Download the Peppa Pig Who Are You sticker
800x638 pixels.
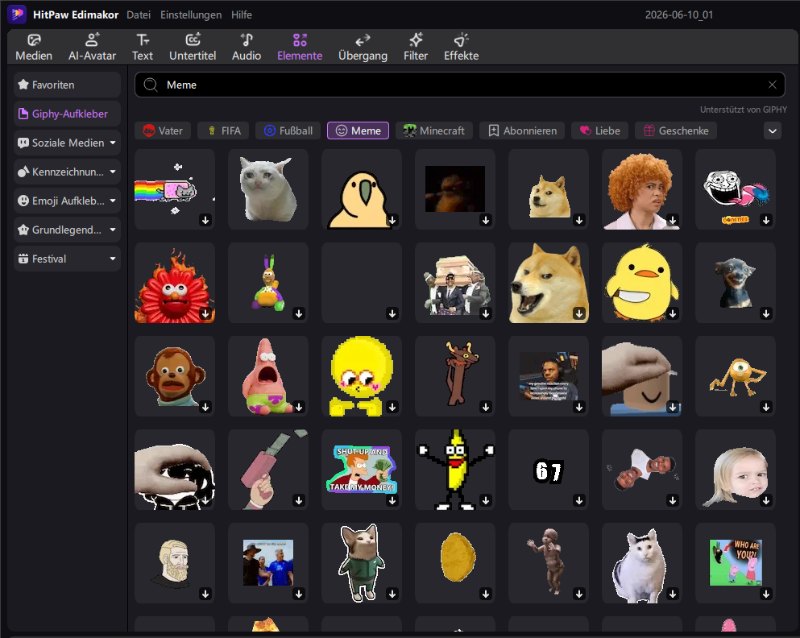pos(766,594)
